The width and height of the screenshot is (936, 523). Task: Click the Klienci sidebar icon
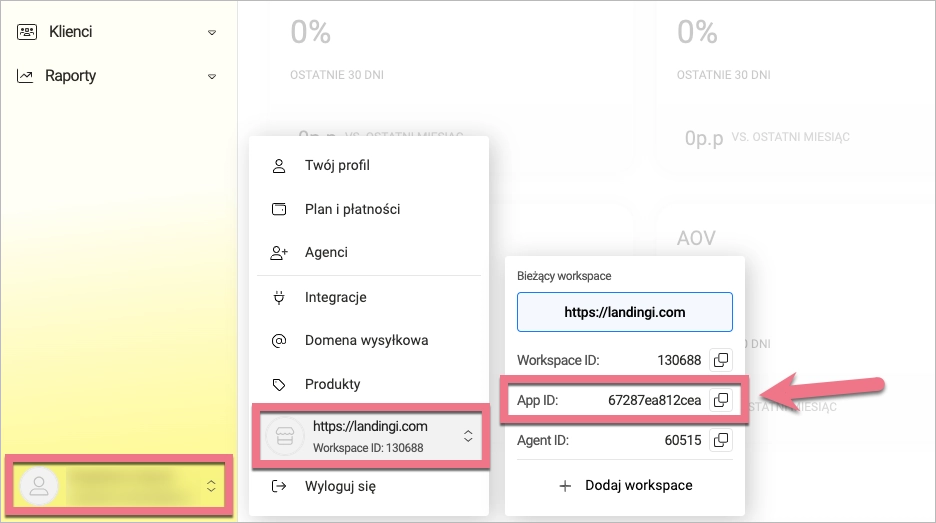tap(27, 32)
